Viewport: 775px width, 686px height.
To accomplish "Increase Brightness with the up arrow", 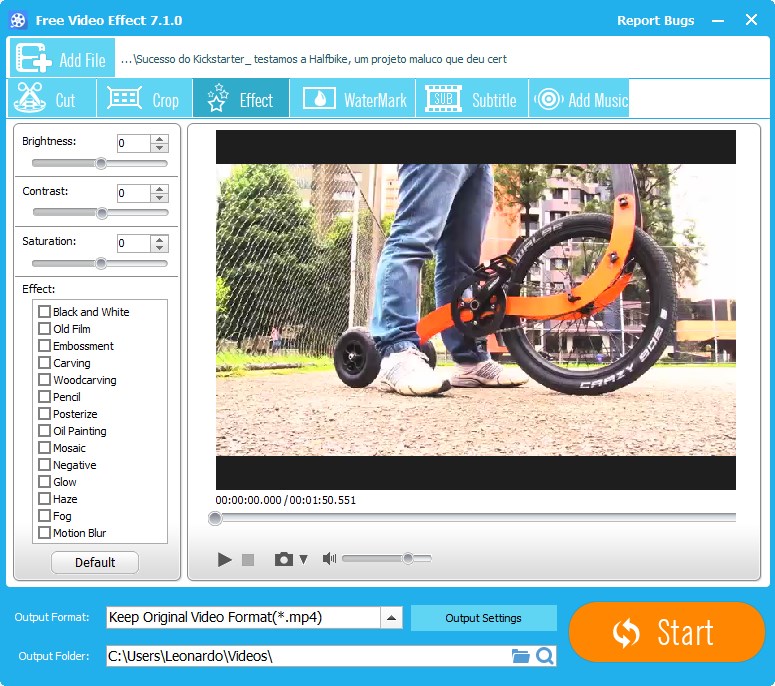I will [159, 138].
